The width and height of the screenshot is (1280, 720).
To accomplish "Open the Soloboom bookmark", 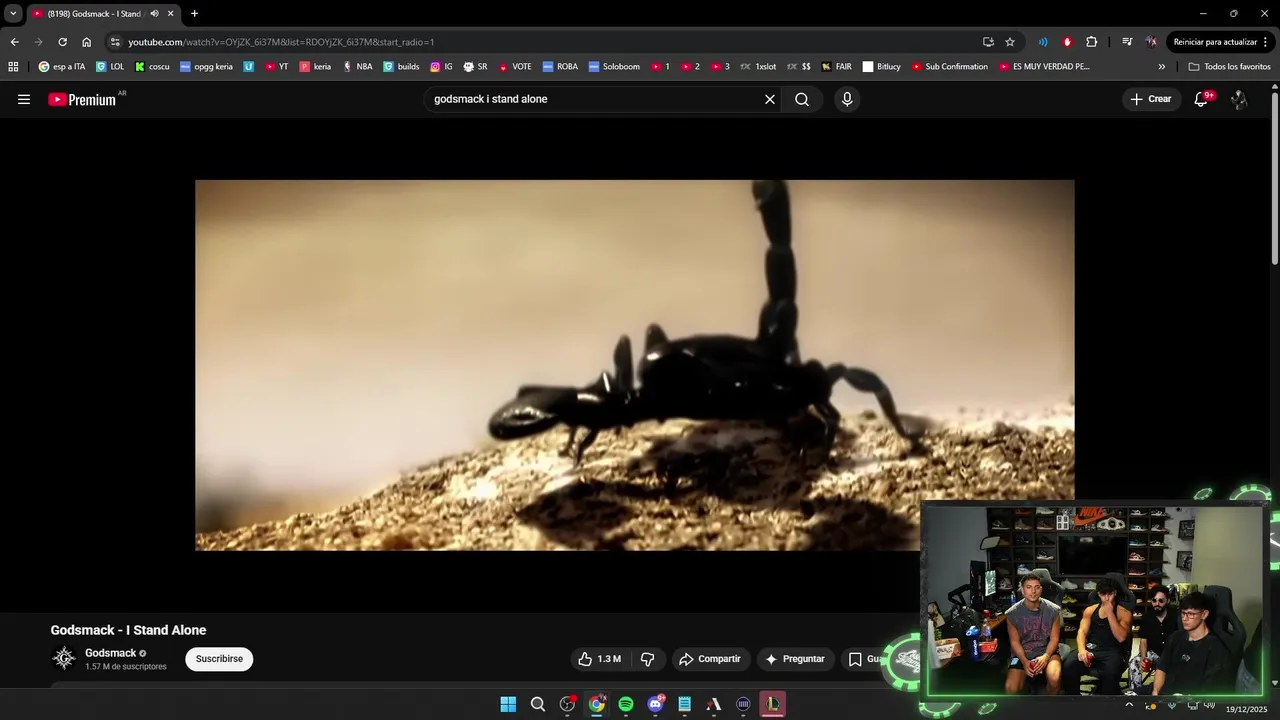I will tap(614, 67).
